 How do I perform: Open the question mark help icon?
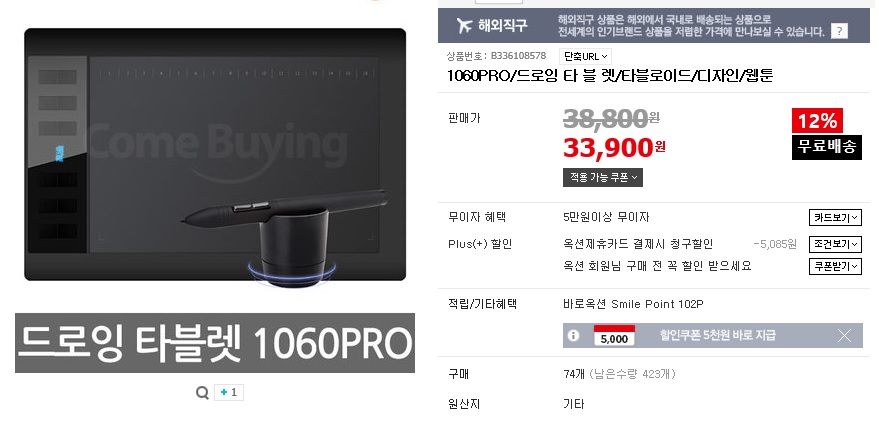(839, 31)
